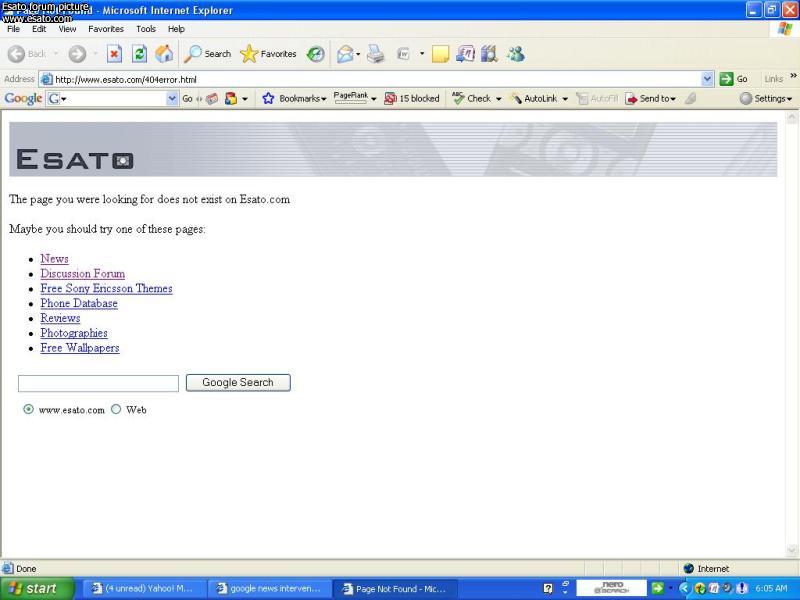Open the Phone Database link
This screenshot has height=600, width=800.
pos(79,303)
